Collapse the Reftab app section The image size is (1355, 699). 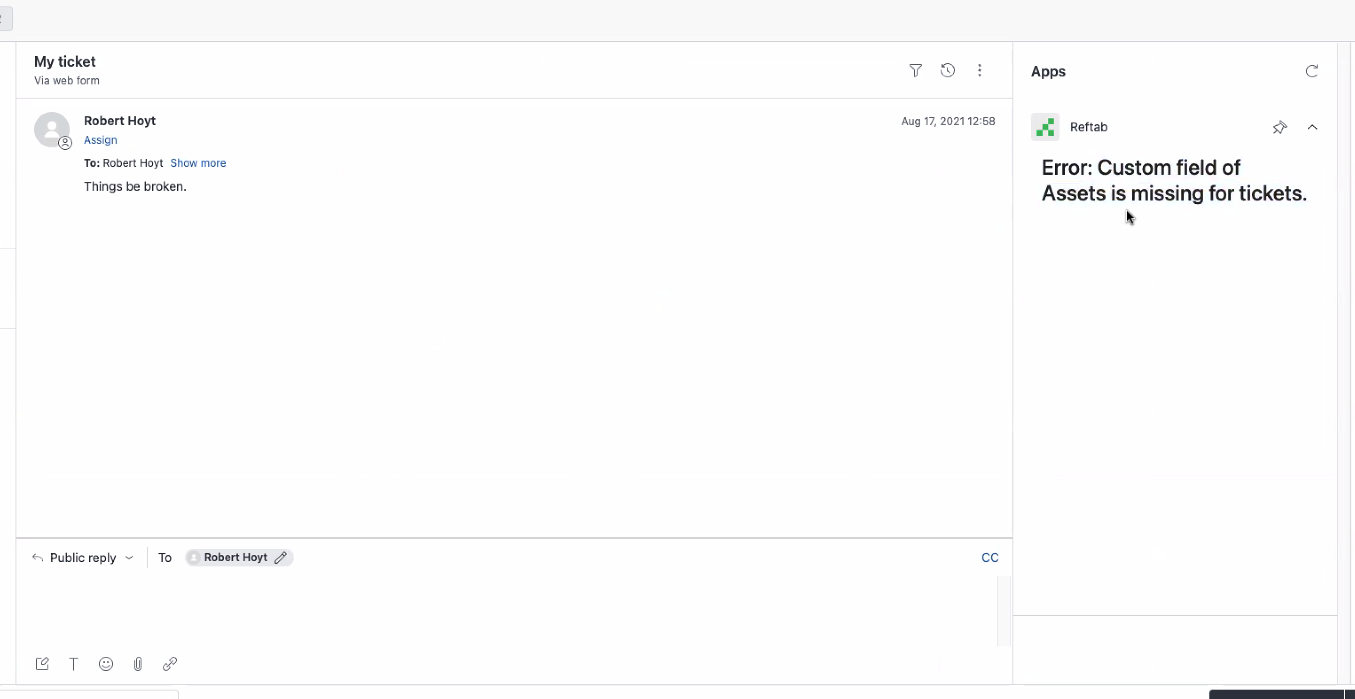click(1313, 127)
